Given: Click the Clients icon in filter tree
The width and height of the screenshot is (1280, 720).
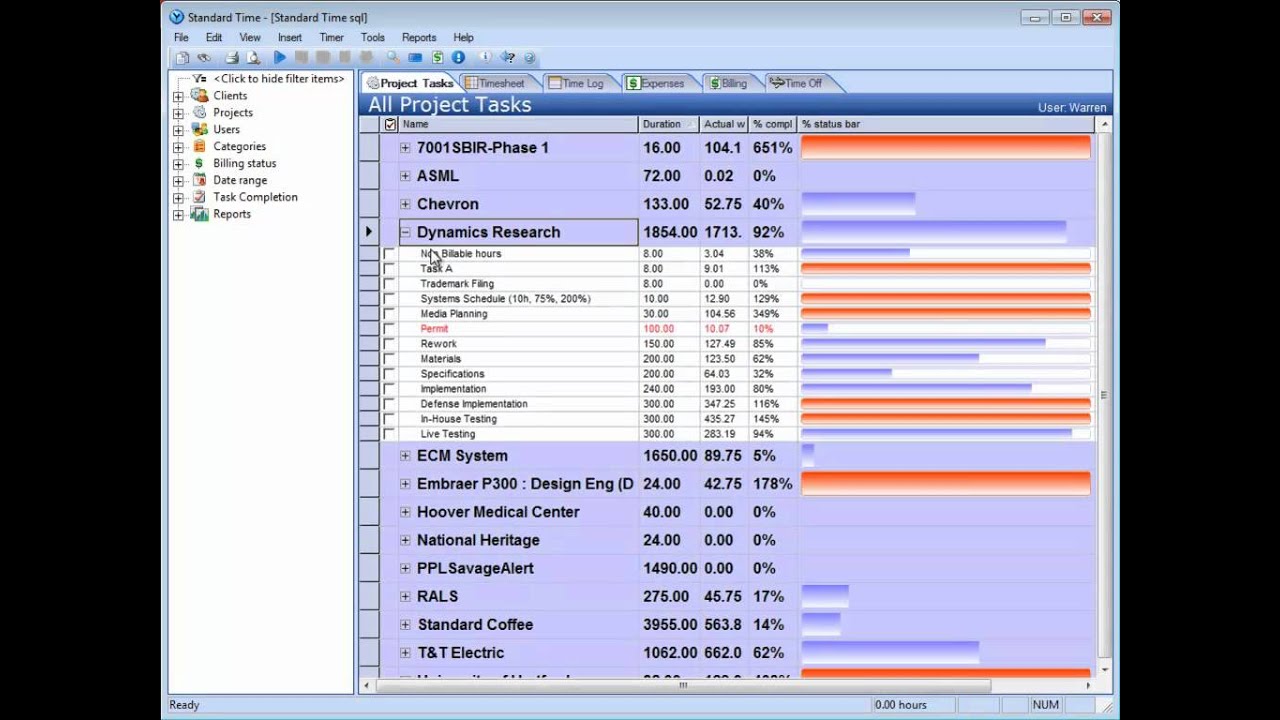Looking at the screenshot, I should tap(200, 95).
